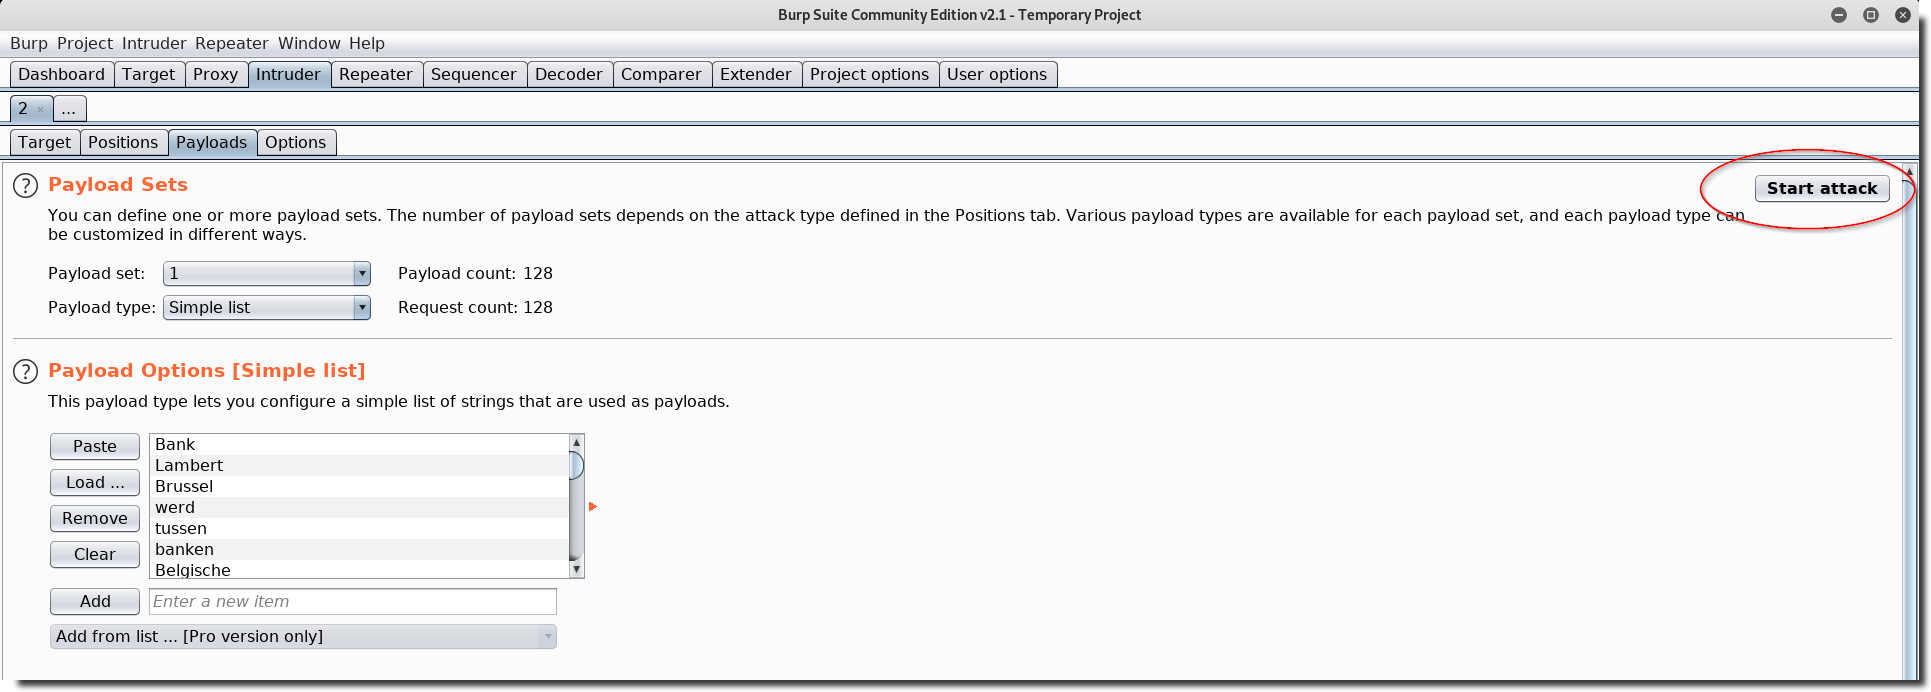Open the Project options tab

pyautogui.click(x=870, y=75)
